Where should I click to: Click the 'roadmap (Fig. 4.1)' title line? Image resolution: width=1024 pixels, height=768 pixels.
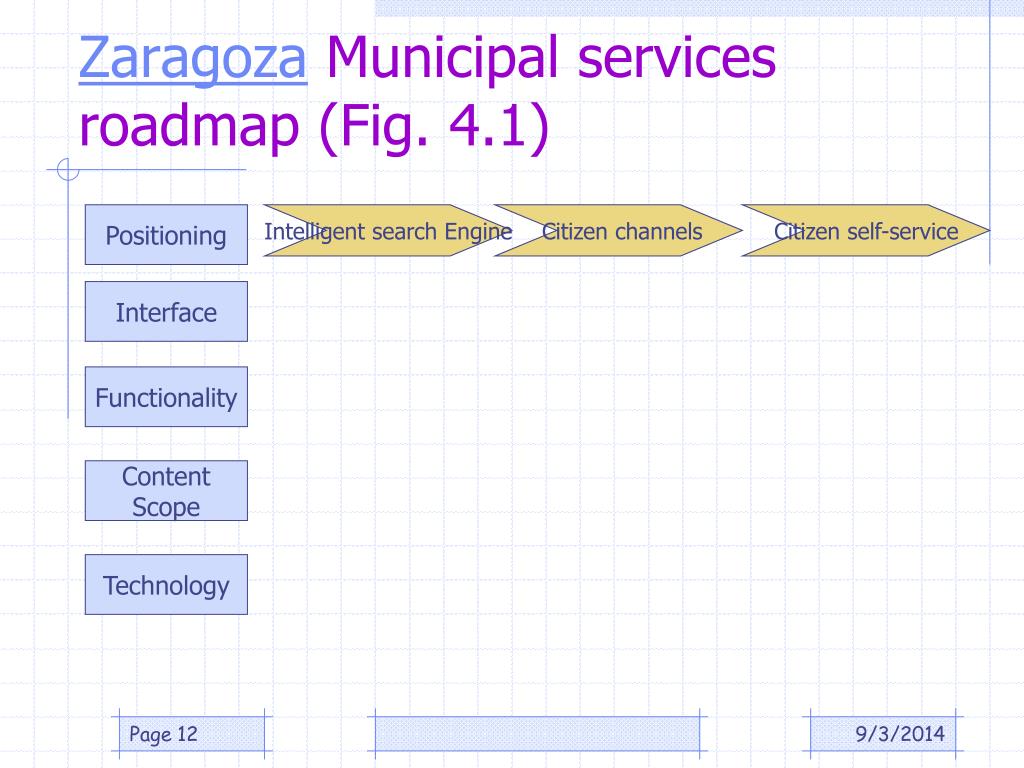click(314, 126)
